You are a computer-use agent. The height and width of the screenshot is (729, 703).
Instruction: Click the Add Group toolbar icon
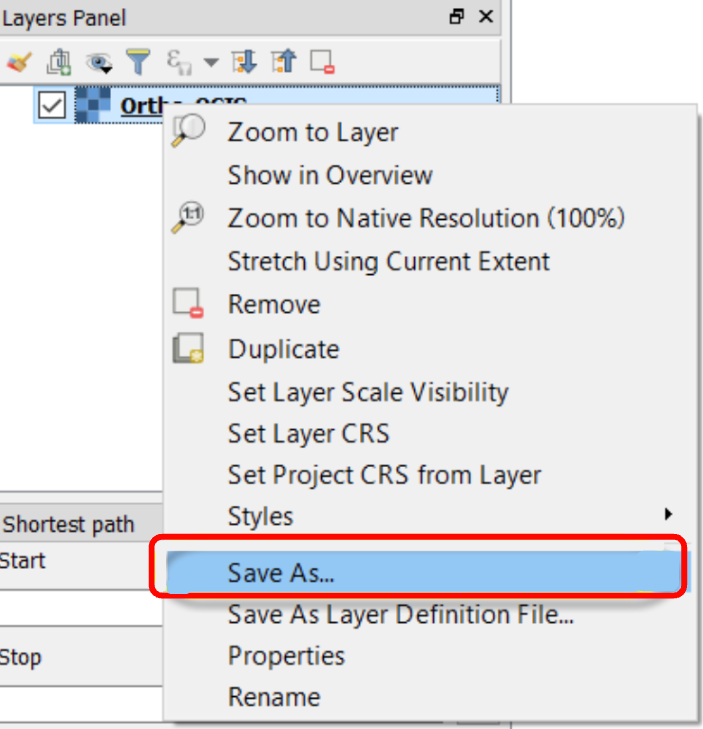(x=58, y=63)
